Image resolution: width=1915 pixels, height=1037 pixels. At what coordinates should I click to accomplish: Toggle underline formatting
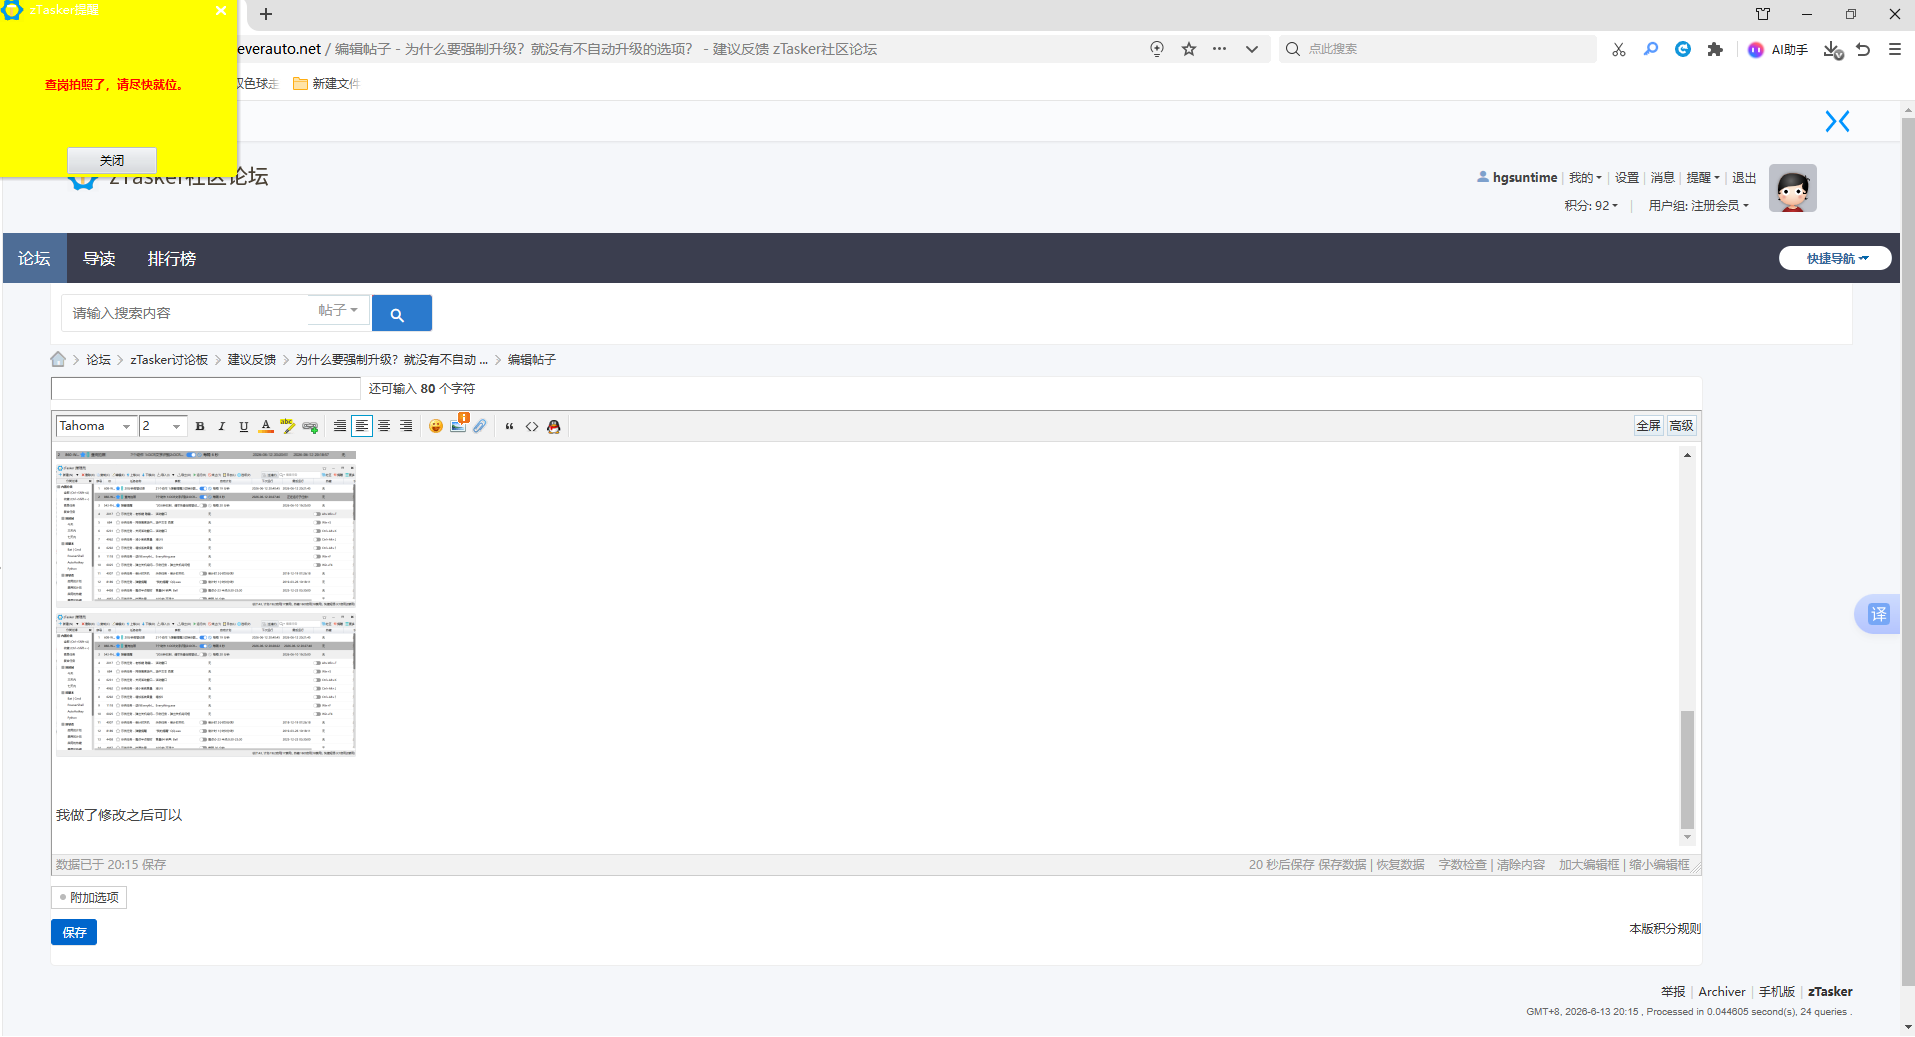(x=244, y=426)
